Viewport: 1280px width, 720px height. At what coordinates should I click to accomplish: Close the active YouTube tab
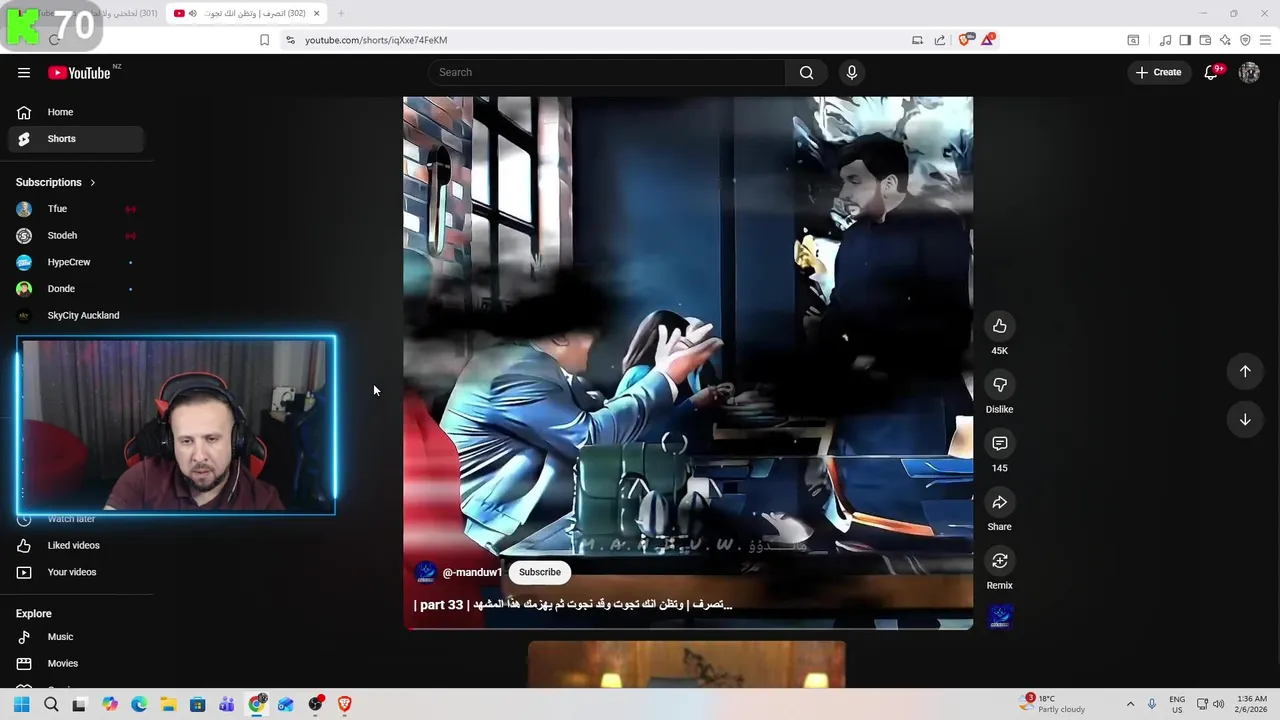coord(317,13)
